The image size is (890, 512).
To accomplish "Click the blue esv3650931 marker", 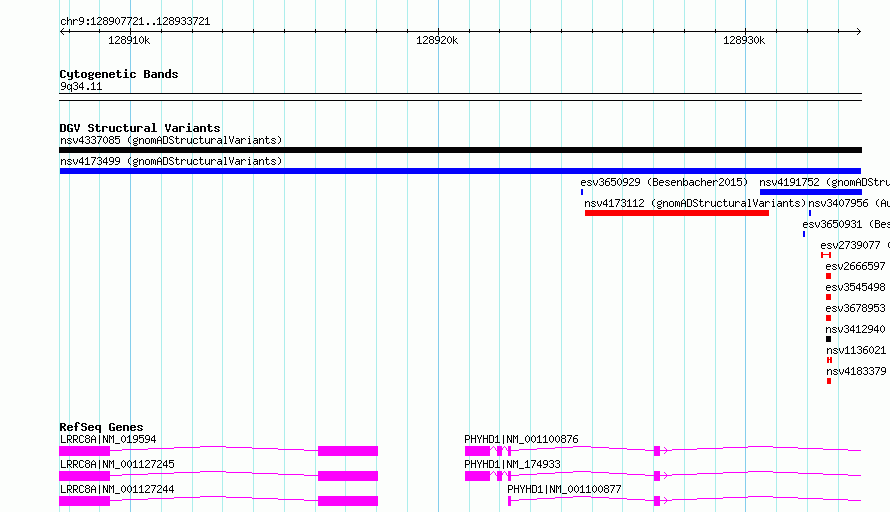I will coord(804,234).
